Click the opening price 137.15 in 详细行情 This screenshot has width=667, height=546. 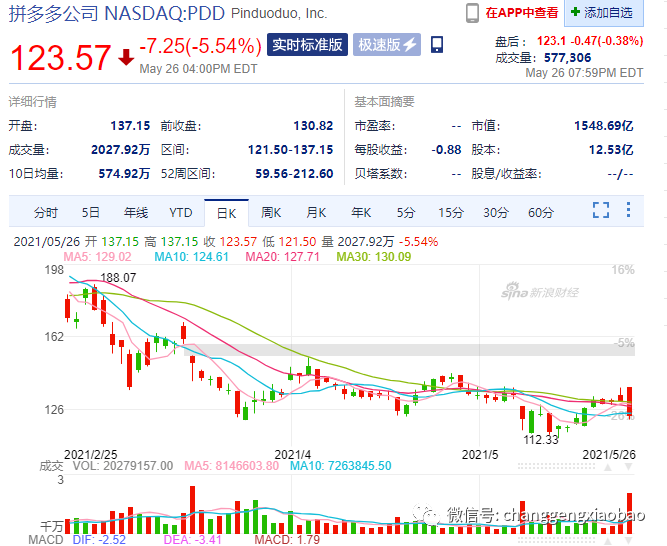130,126
